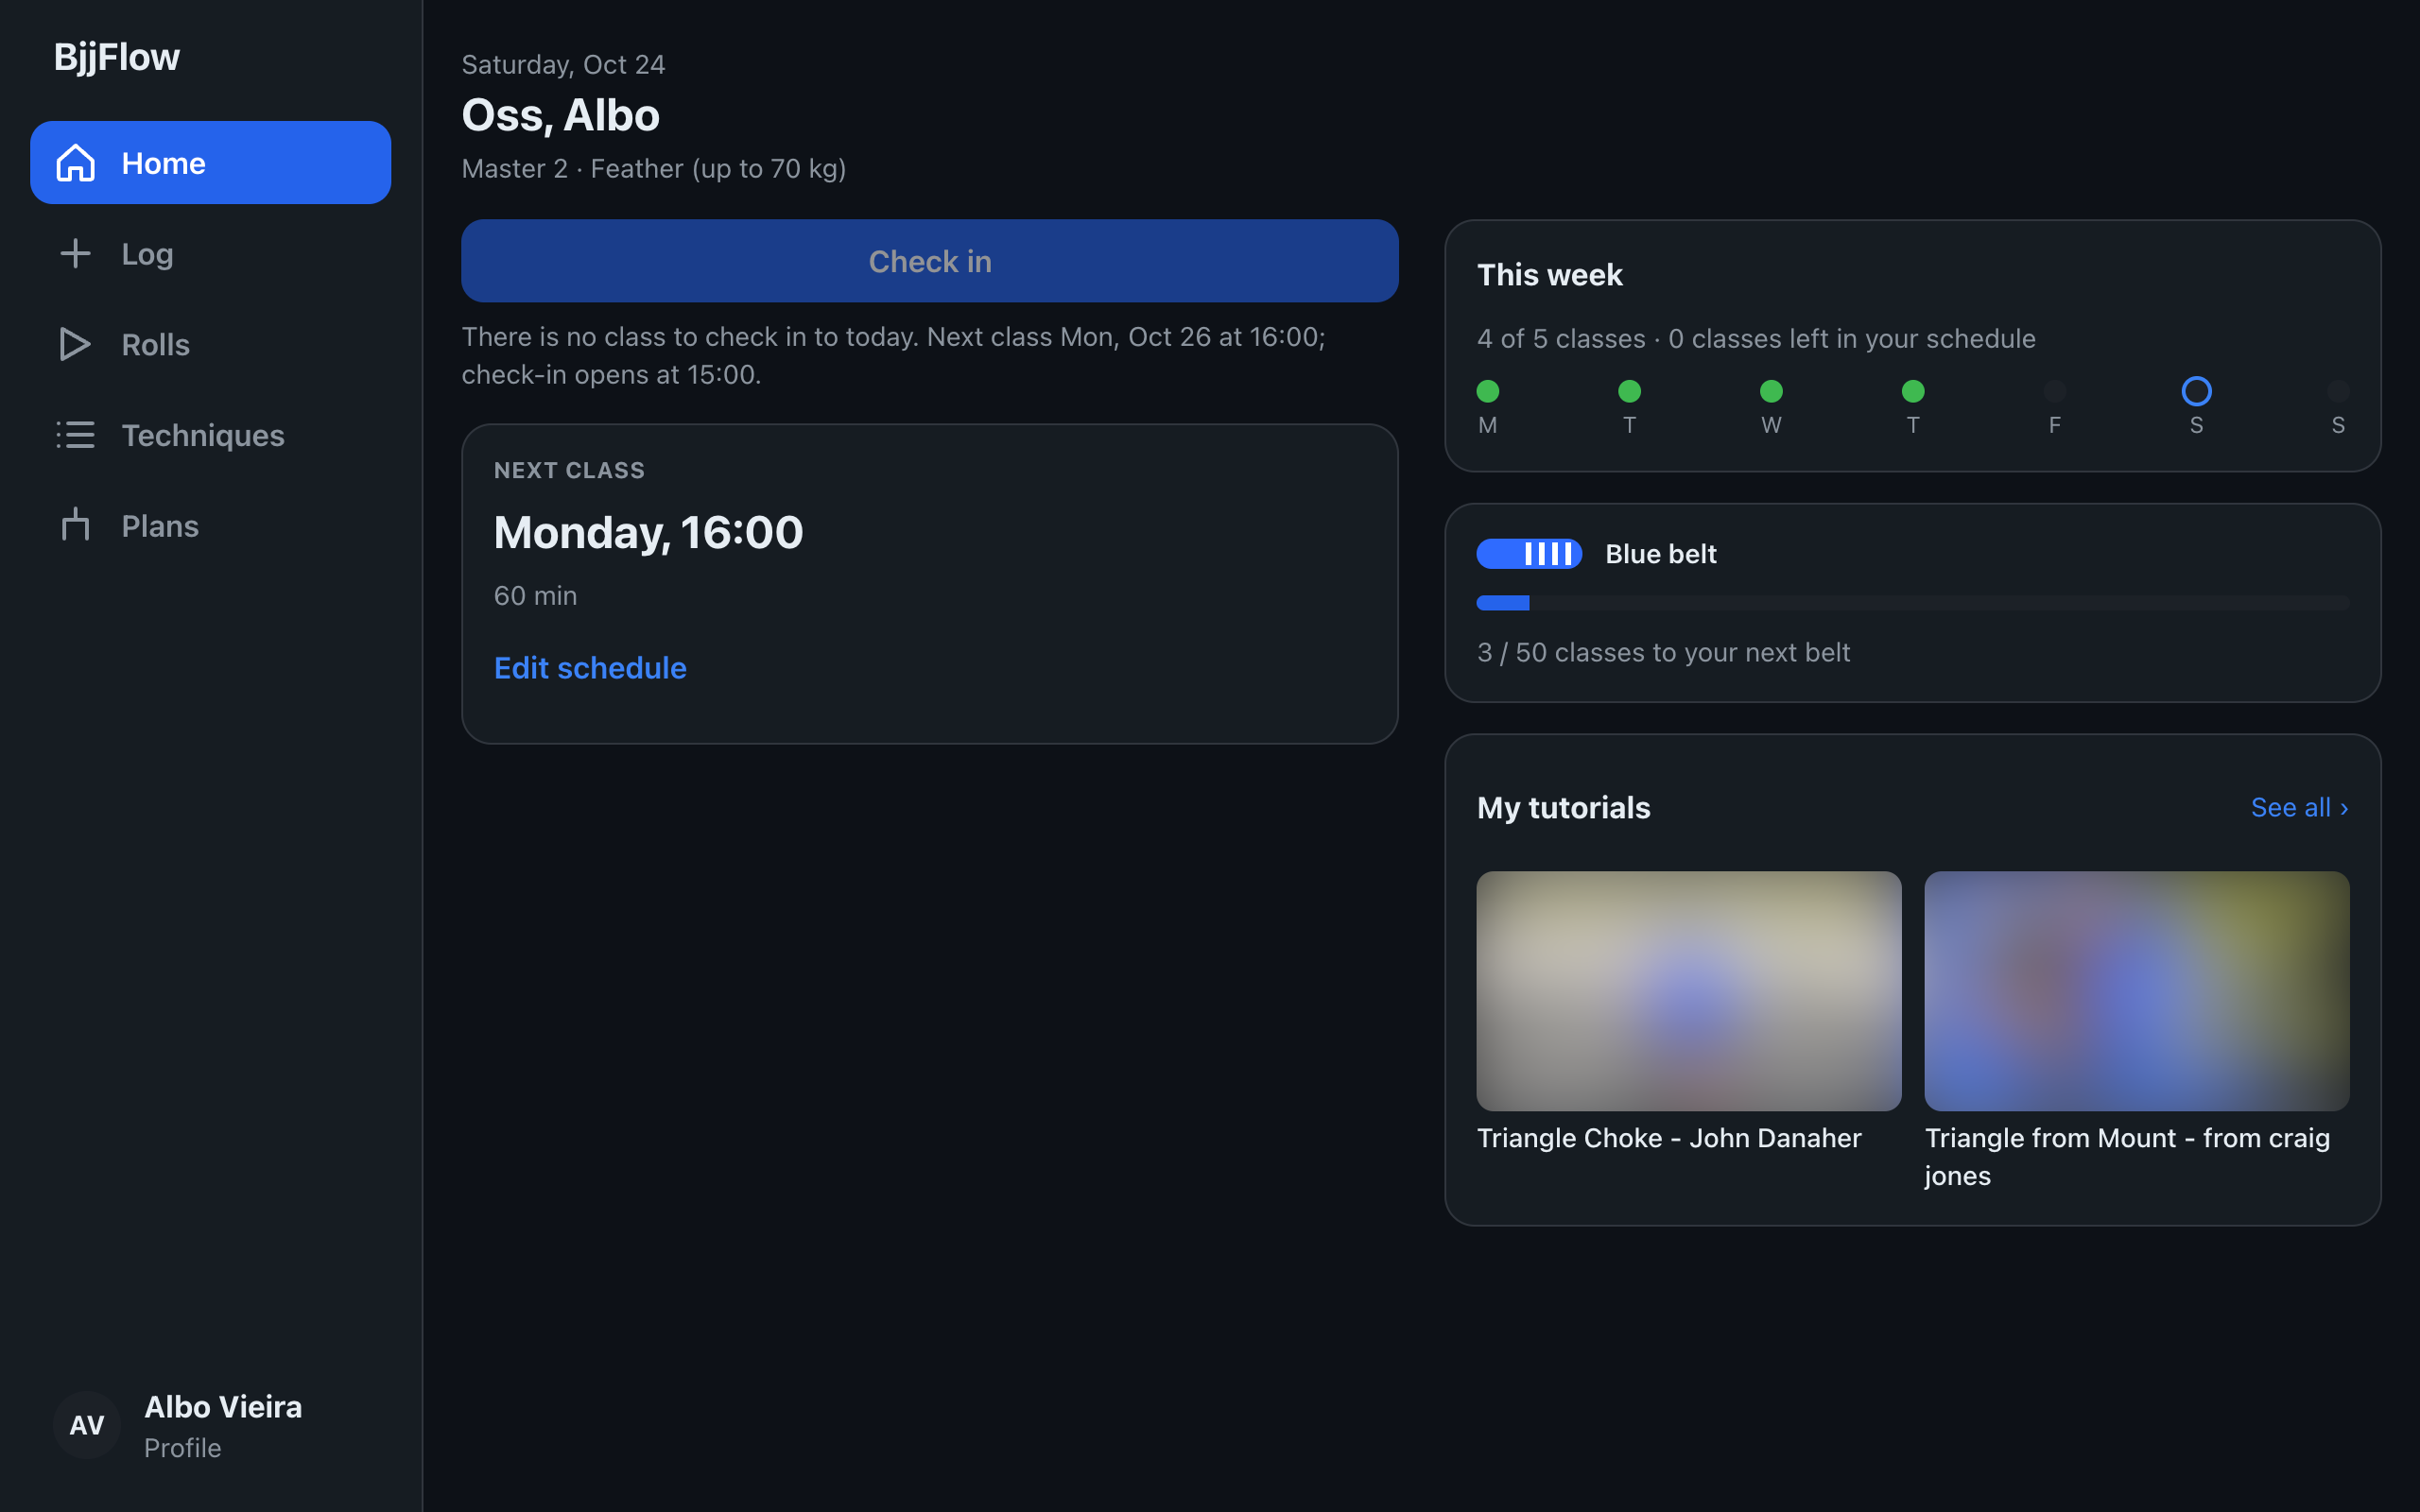The height and width of the screenshot is (1512, 2420).
Task: Click 'Triangle Choke - John Danaher' title text
Action: (1669, 1138)
